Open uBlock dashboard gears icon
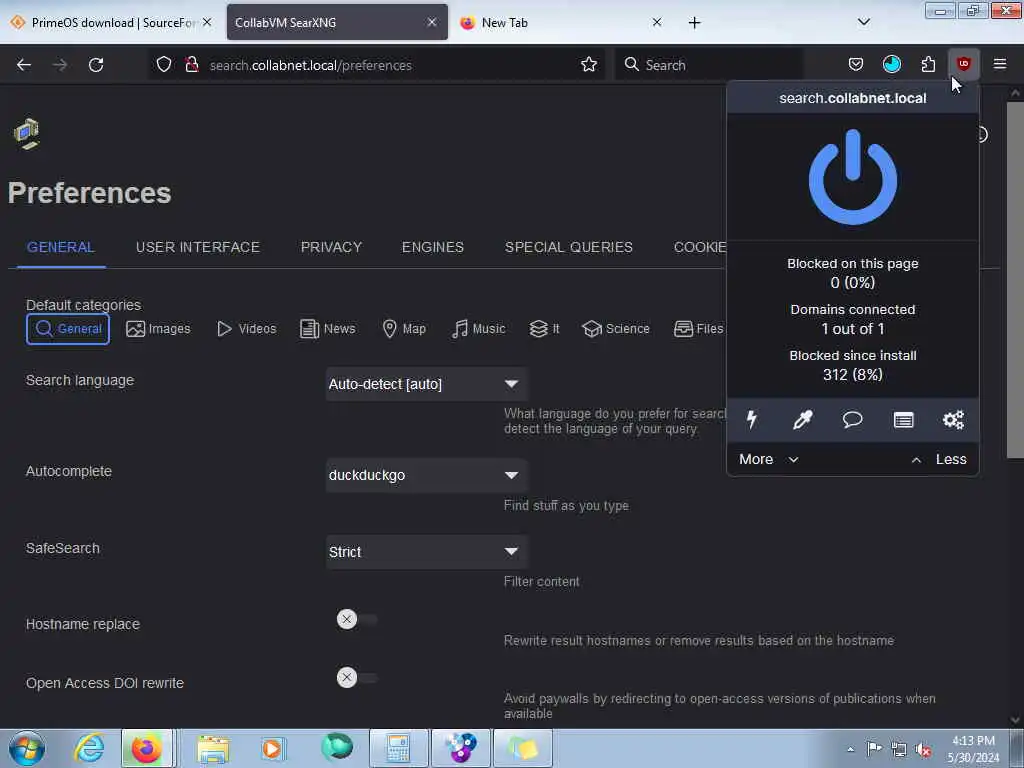The width and height of the screenshot is (1024, 768). tap(953, 419)
